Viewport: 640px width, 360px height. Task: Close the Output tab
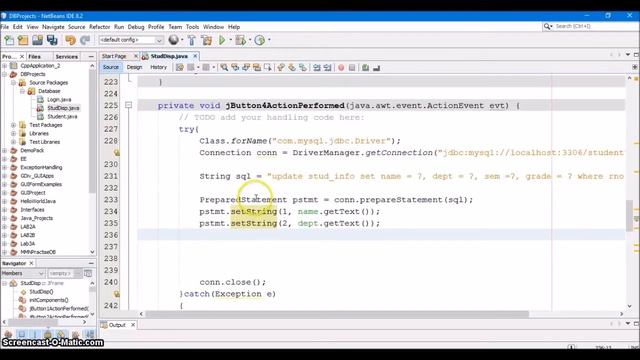click(x=133, y=325)
